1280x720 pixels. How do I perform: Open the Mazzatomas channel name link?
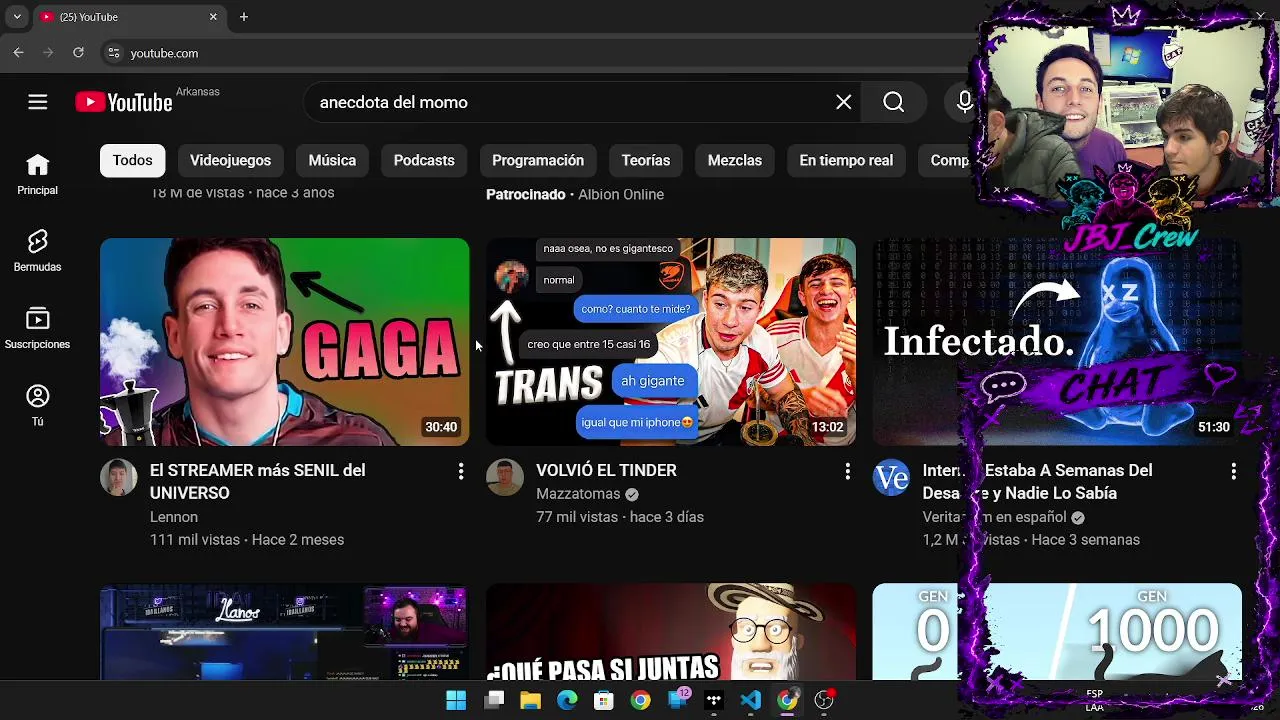click(578, 494)
